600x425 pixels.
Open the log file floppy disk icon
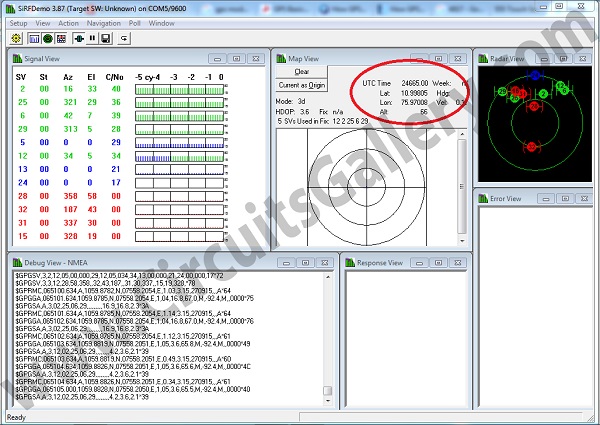(x=106, y=38)
